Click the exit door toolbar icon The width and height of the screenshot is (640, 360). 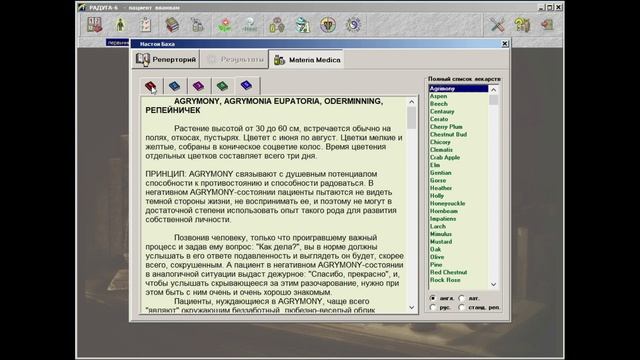[547, 25]
